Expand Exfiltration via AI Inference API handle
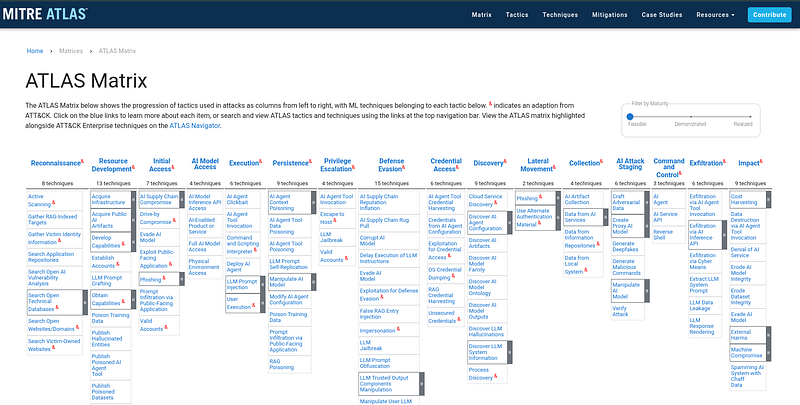The width and height of the screenshot is (800, 405). (724, 235)
